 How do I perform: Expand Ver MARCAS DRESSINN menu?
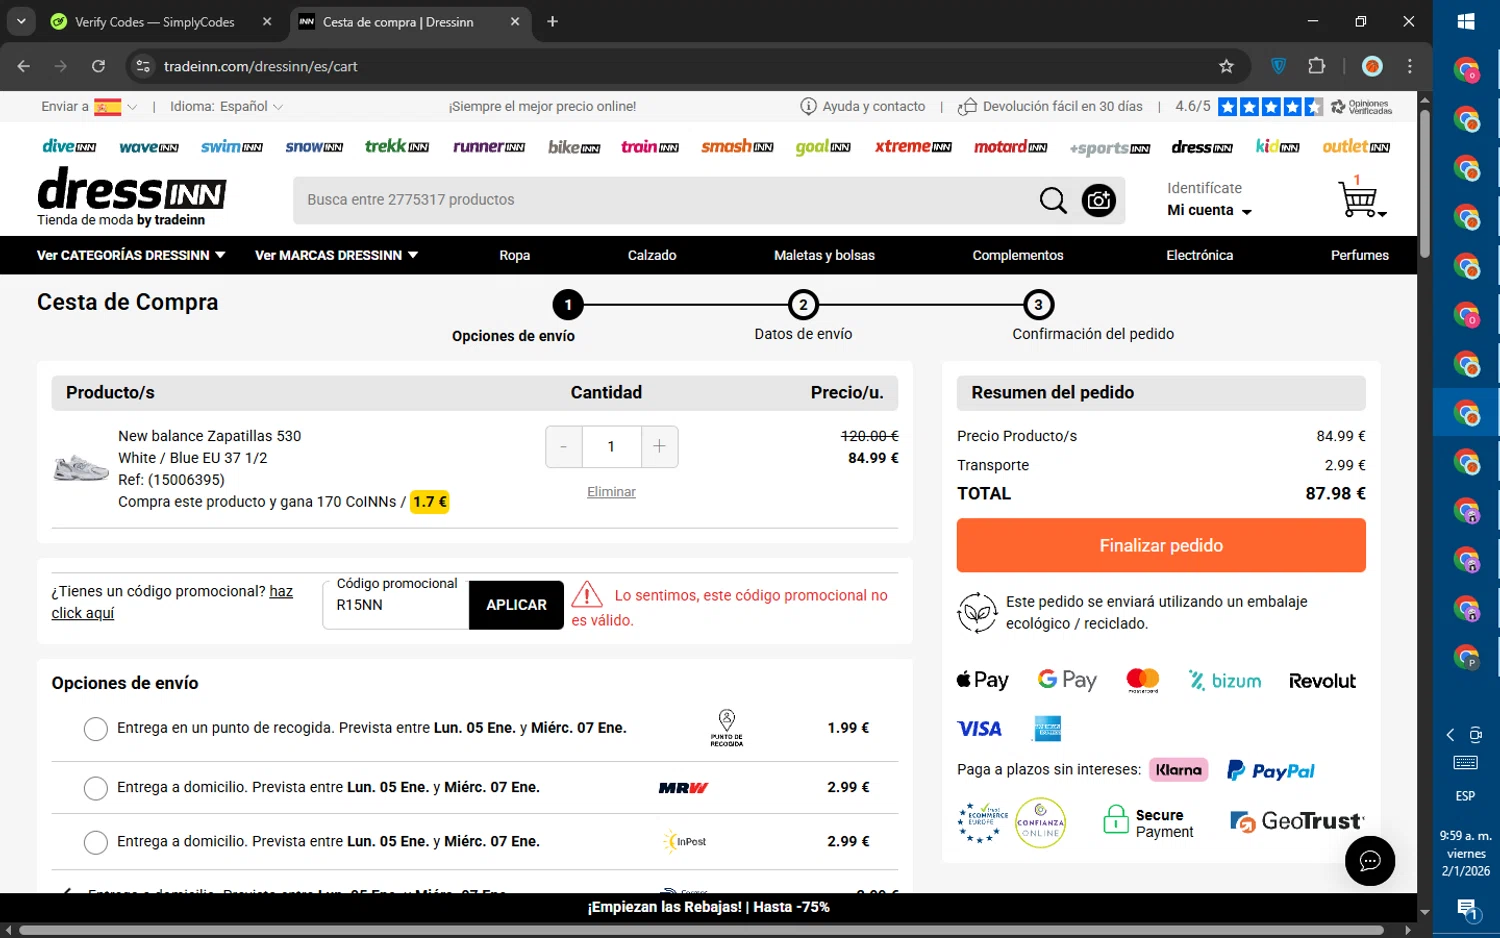[336, 255]
